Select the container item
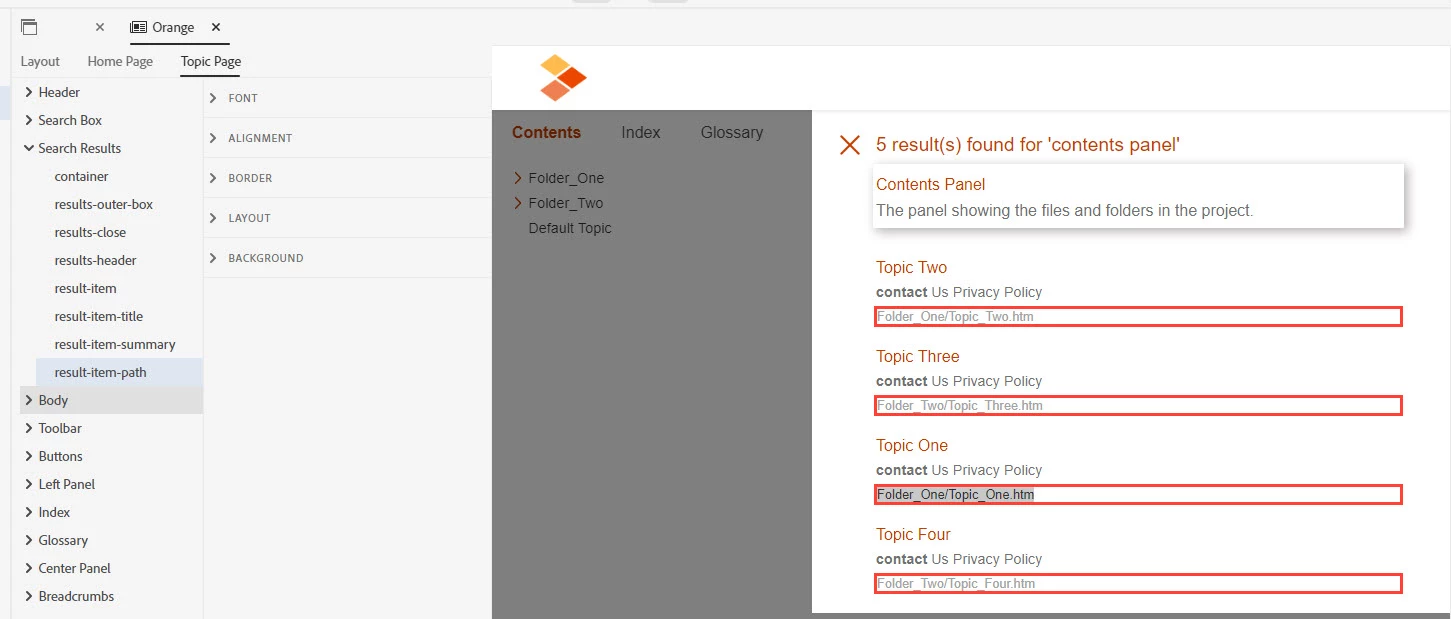Image resolution: width=1451 pixels, height=619 pixels. click(81, 176)
